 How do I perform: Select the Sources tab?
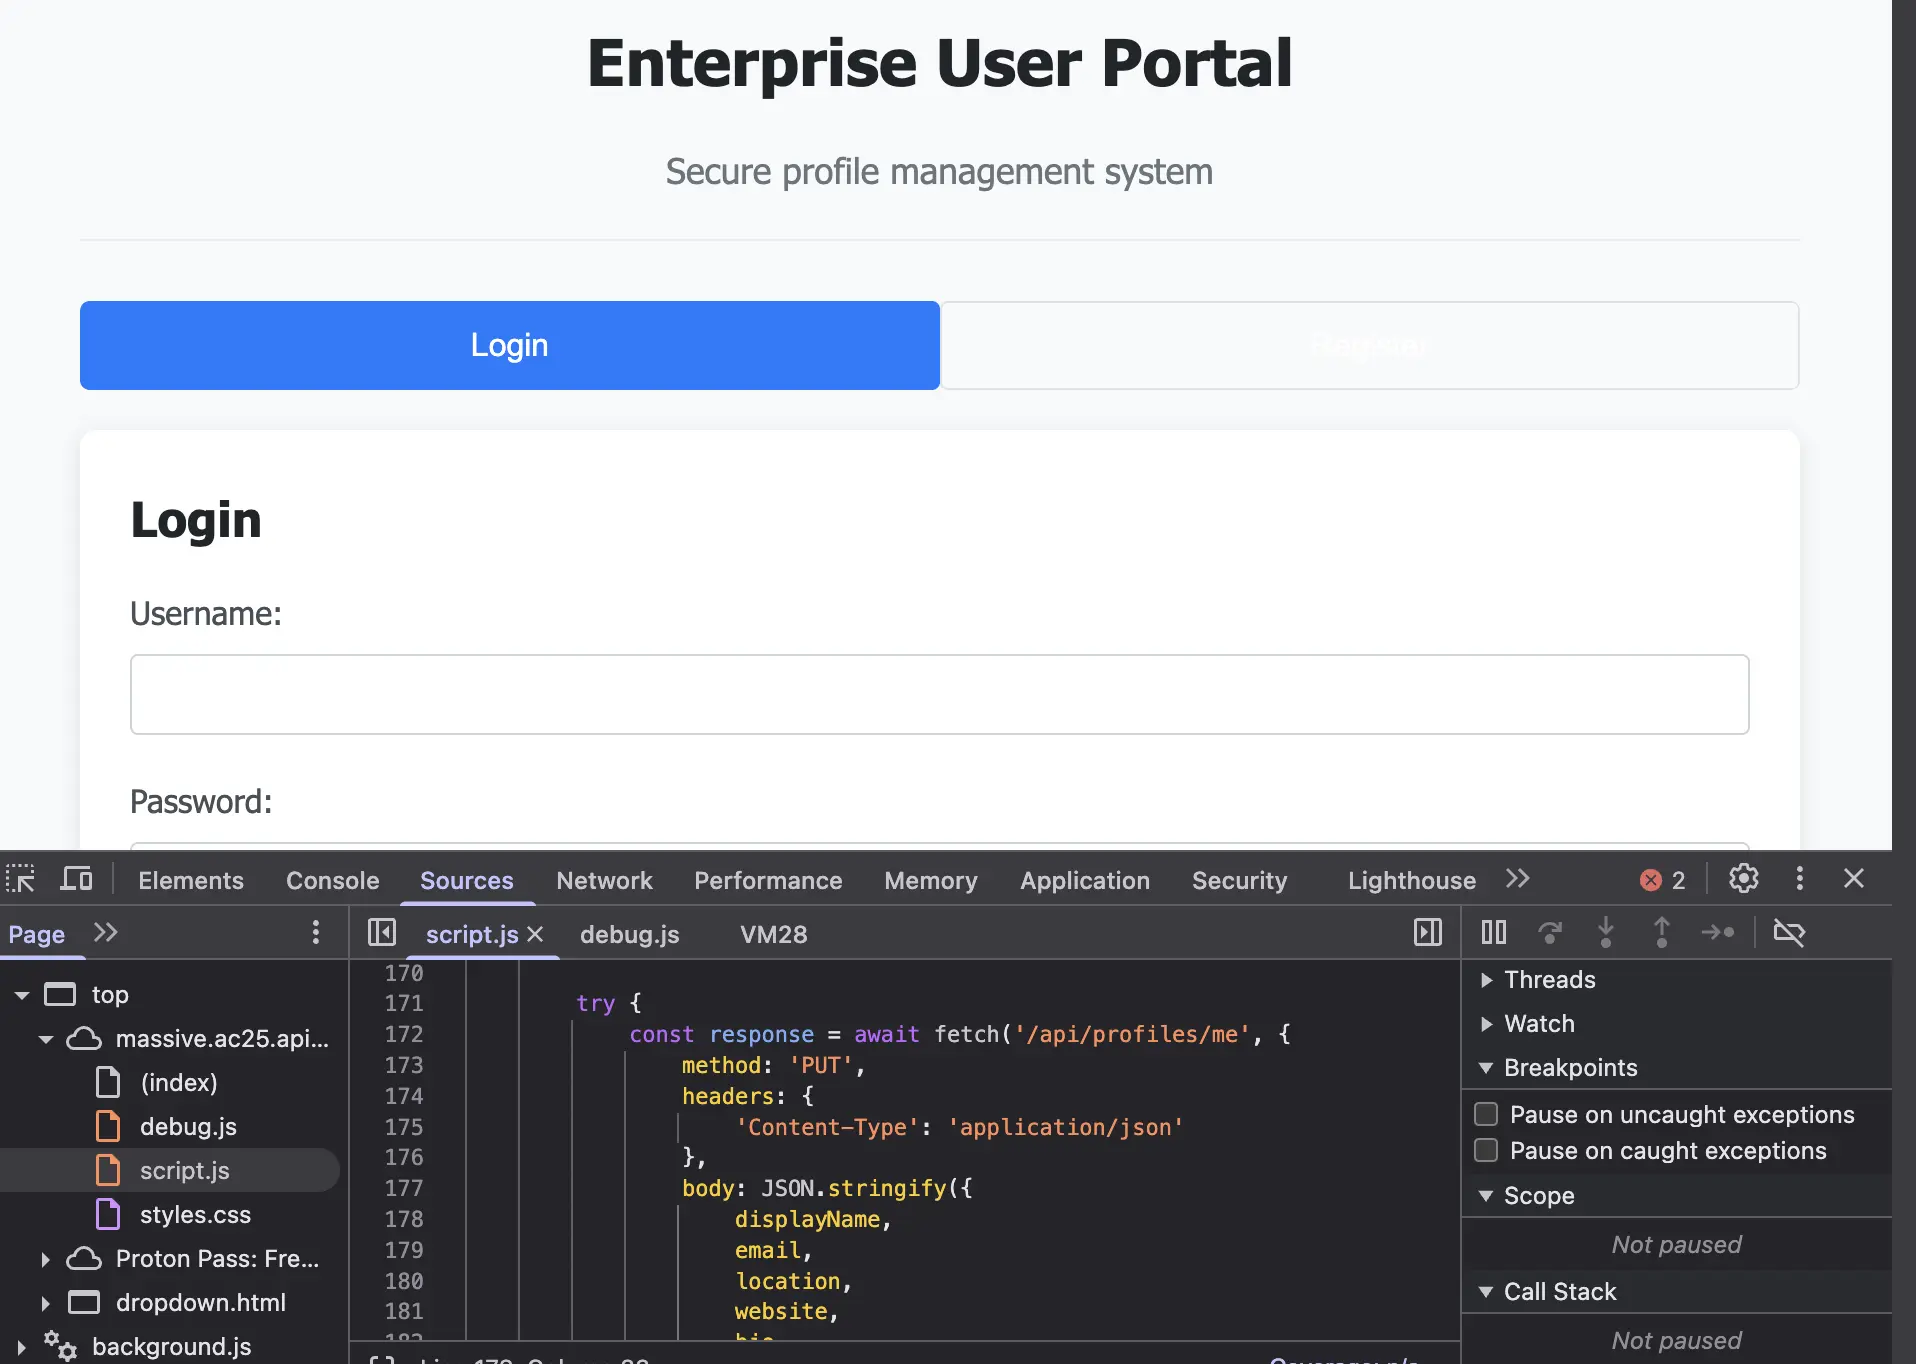[467, 880]
